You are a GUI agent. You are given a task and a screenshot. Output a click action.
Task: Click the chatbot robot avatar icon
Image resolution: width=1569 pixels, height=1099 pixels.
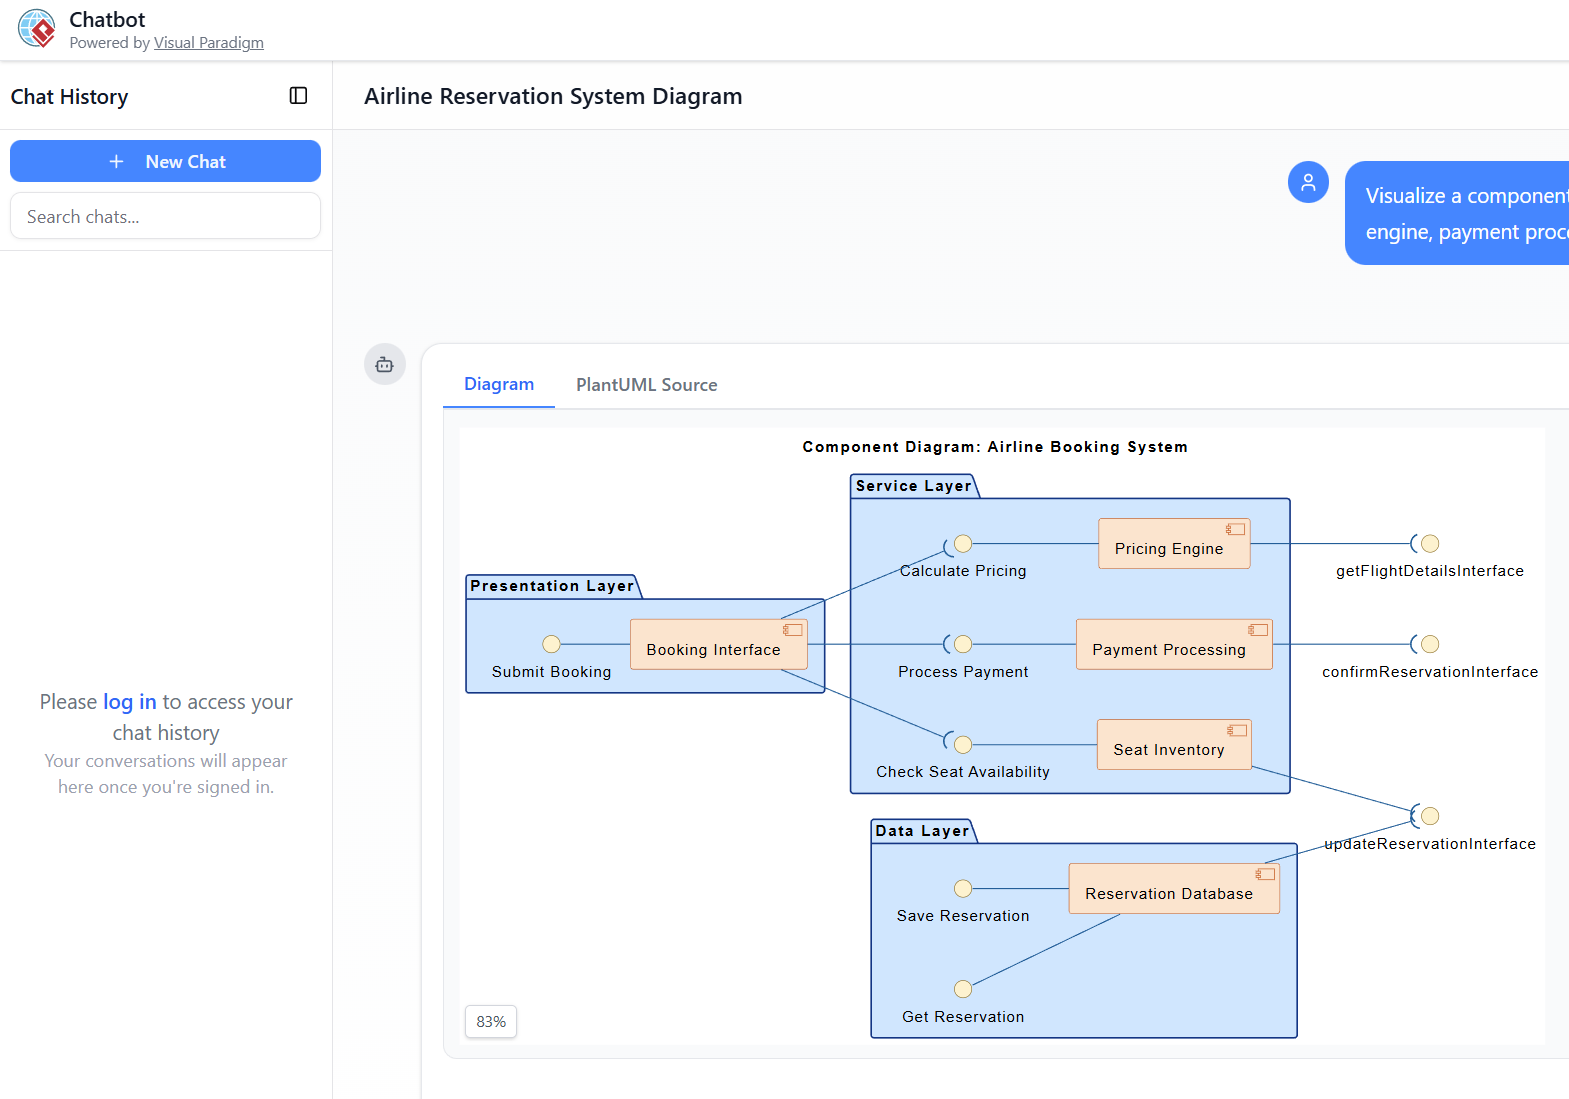click(384, 365)
